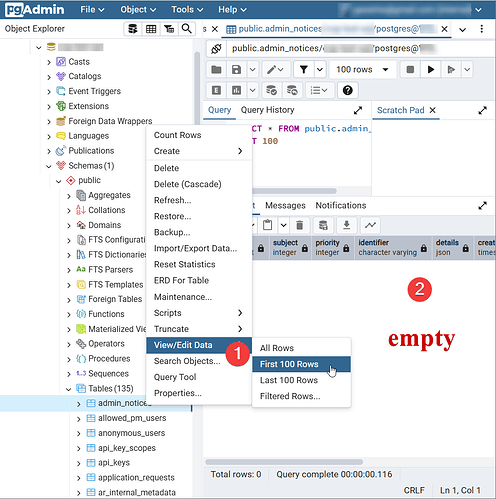Viewport: 496px width, 499px height.
Task: Click the Server Groups database icon in Object Explorer toolbar
Action: pyautogui.click(x=133, y=29)
